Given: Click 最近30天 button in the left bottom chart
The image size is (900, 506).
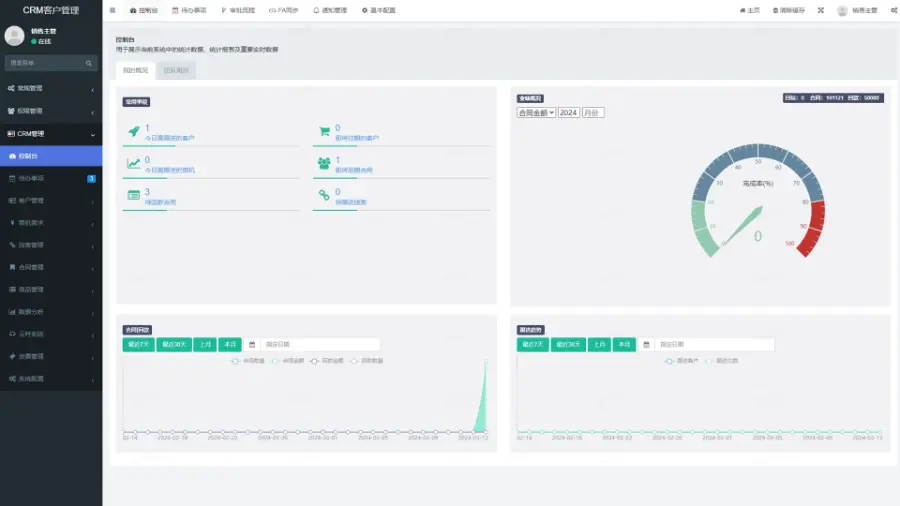Looking at the screenshot, I should pyautogui.click(x=173, y=344).
